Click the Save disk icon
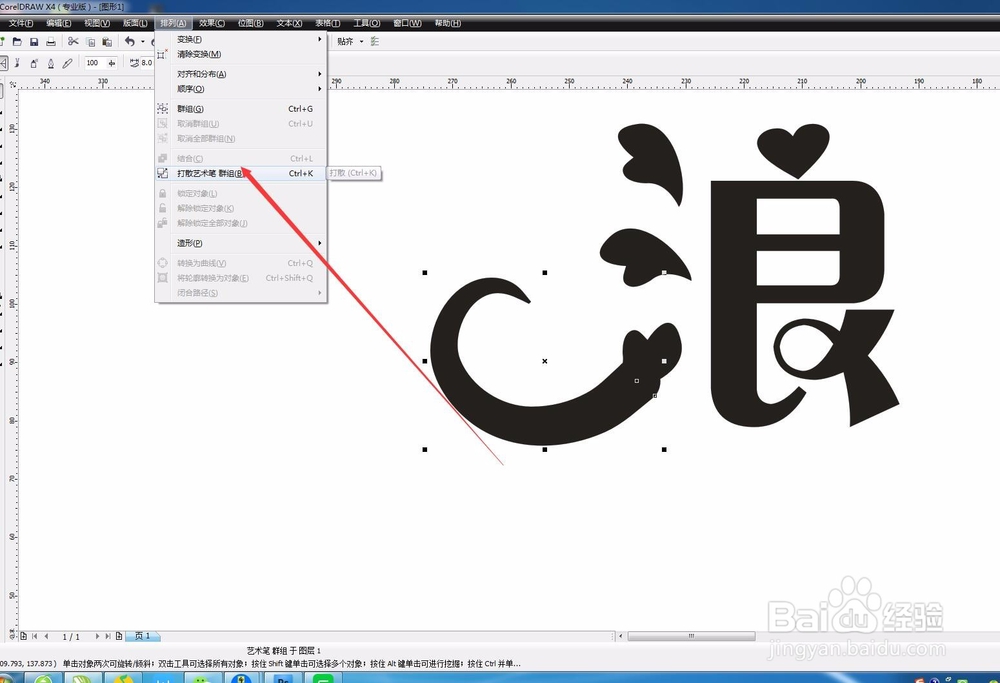The width and height of the screenshot is (1000, 683). (34, 42)
